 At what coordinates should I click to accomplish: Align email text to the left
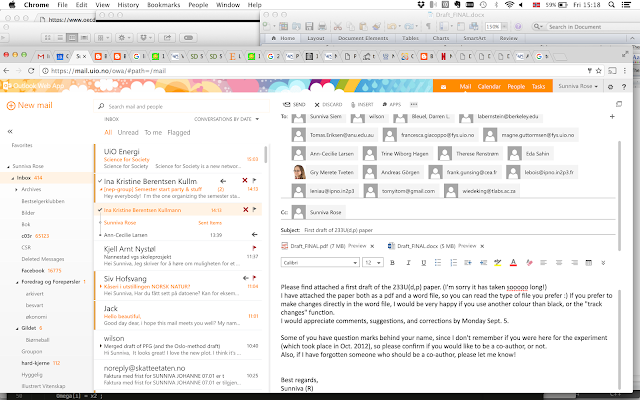click(x=543, y=262)
